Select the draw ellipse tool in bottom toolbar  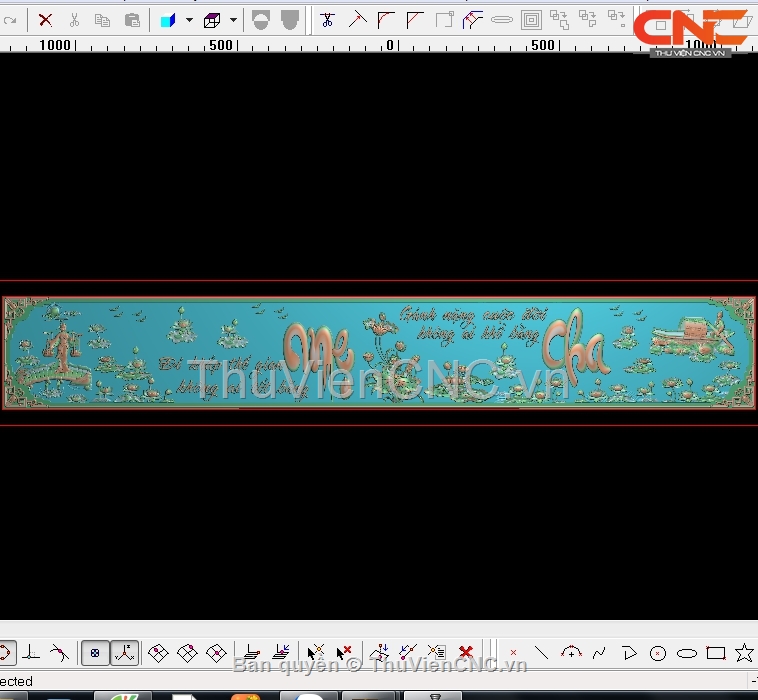[686, 653]
